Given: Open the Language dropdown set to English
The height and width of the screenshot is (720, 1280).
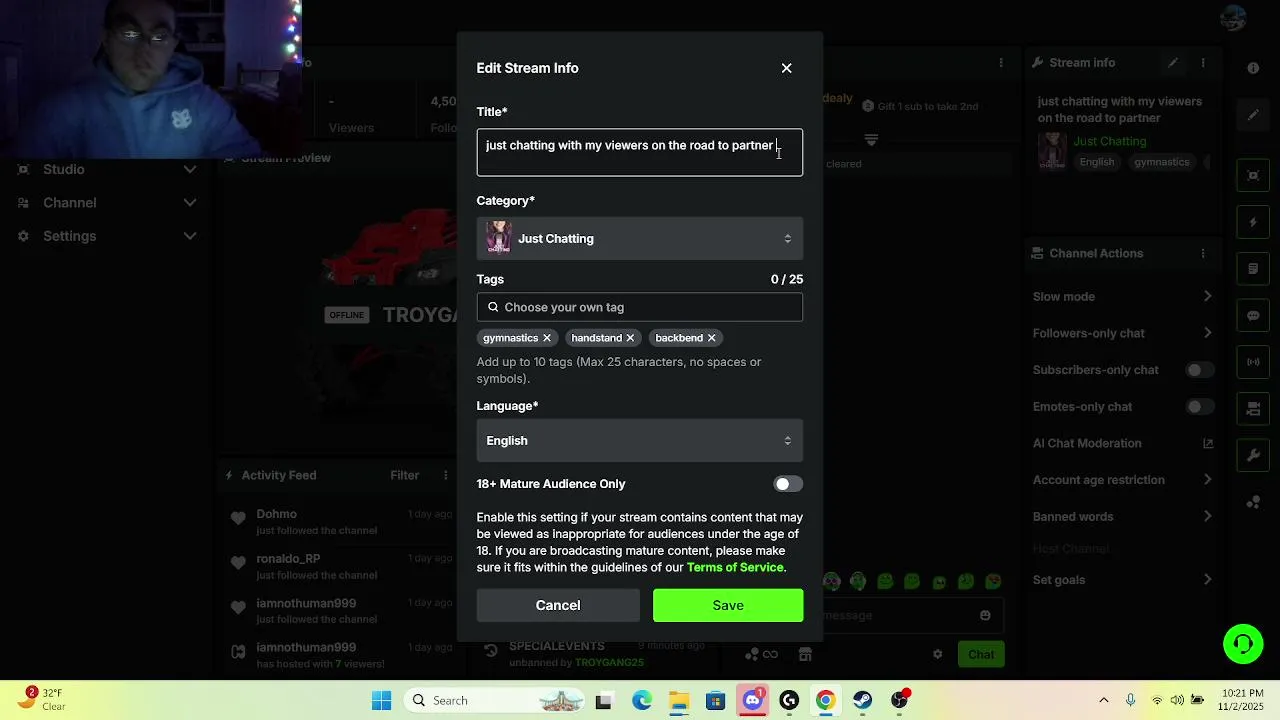Looking at the screenshot, I should pyautogui.click(x=639, y=440).
